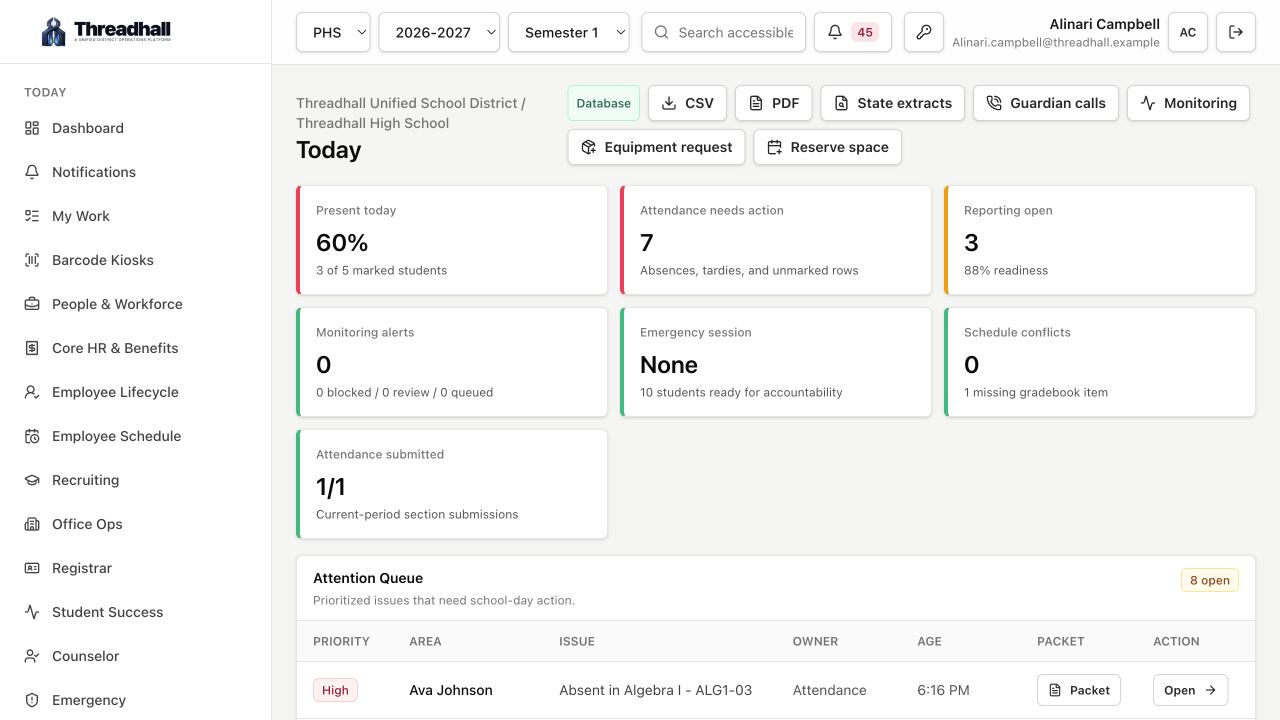Viewport: 1280px width, 720px height.
Task: Open Monitoring view
Action: click(x=1188, y=103)
